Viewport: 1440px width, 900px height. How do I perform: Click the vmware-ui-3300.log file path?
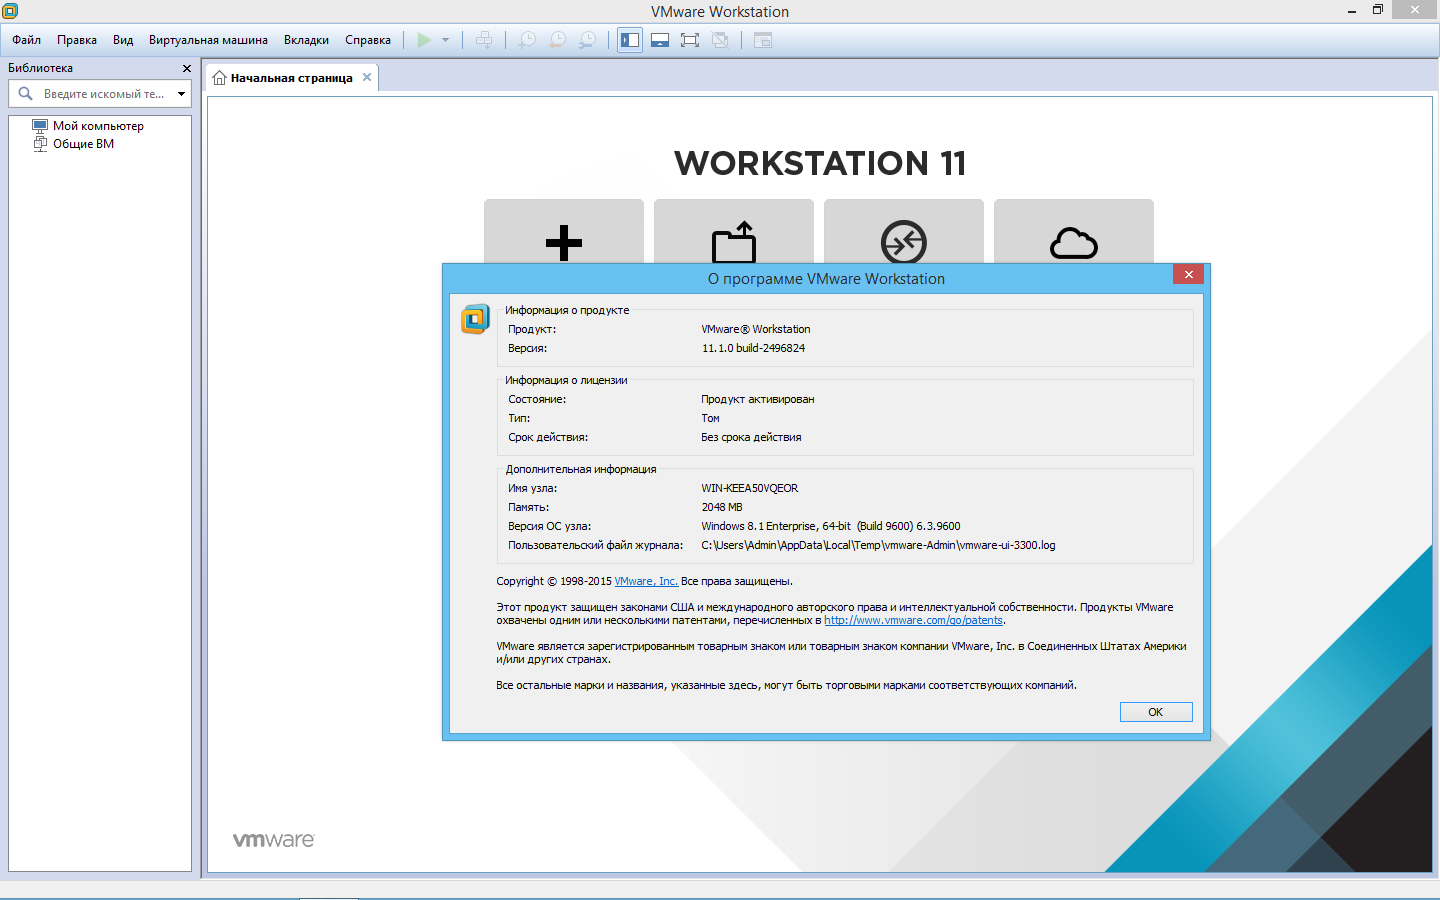coord(878,545)
